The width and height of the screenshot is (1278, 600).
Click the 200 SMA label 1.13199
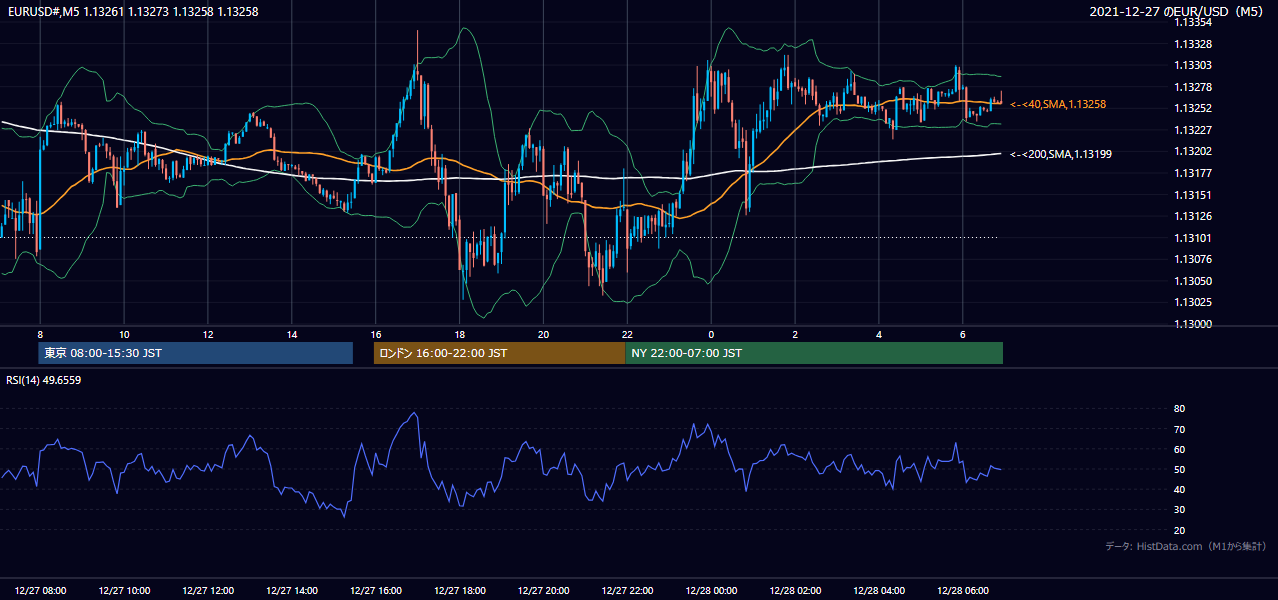(1061, 154)
